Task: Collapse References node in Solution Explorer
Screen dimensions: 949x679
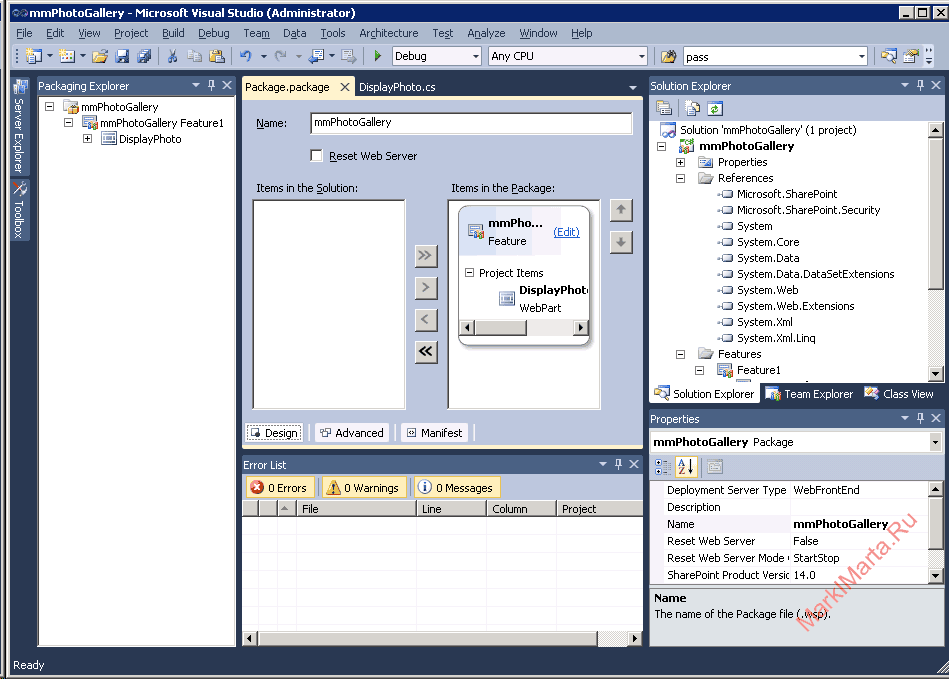Action: click(x=680, y=178)
